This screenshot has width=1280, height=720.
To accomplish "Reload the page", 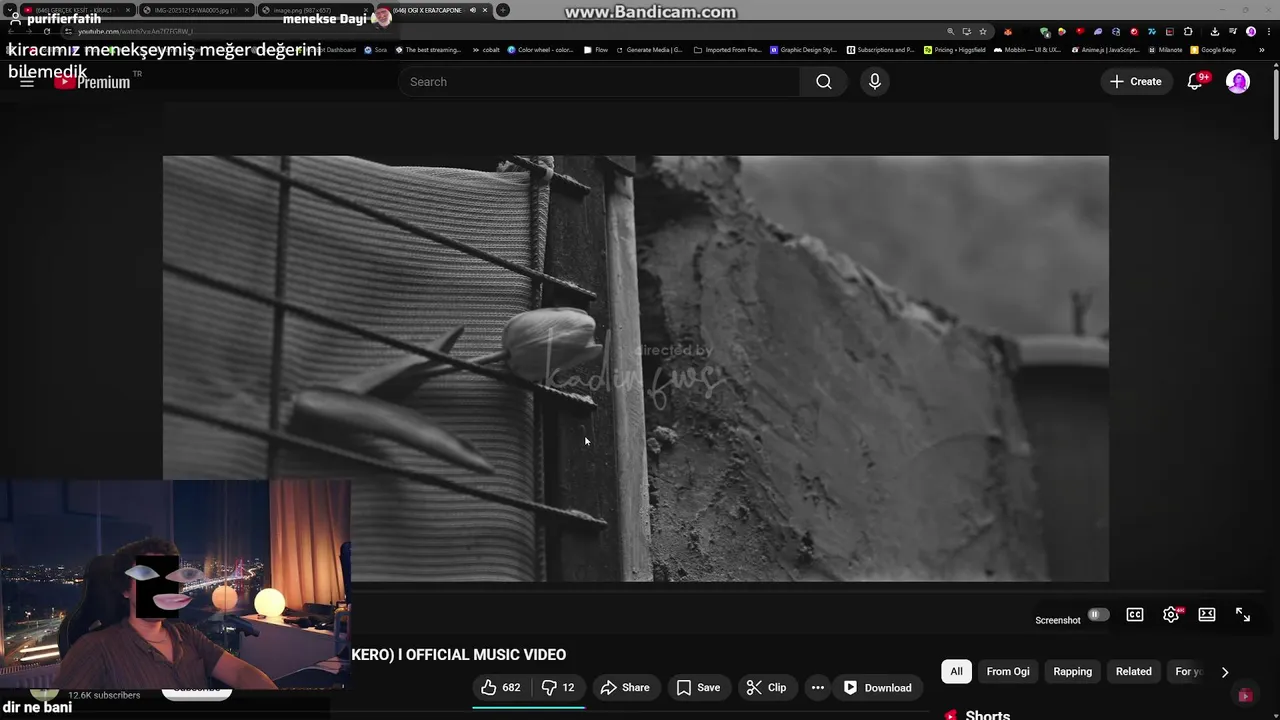I will point(46,31).
